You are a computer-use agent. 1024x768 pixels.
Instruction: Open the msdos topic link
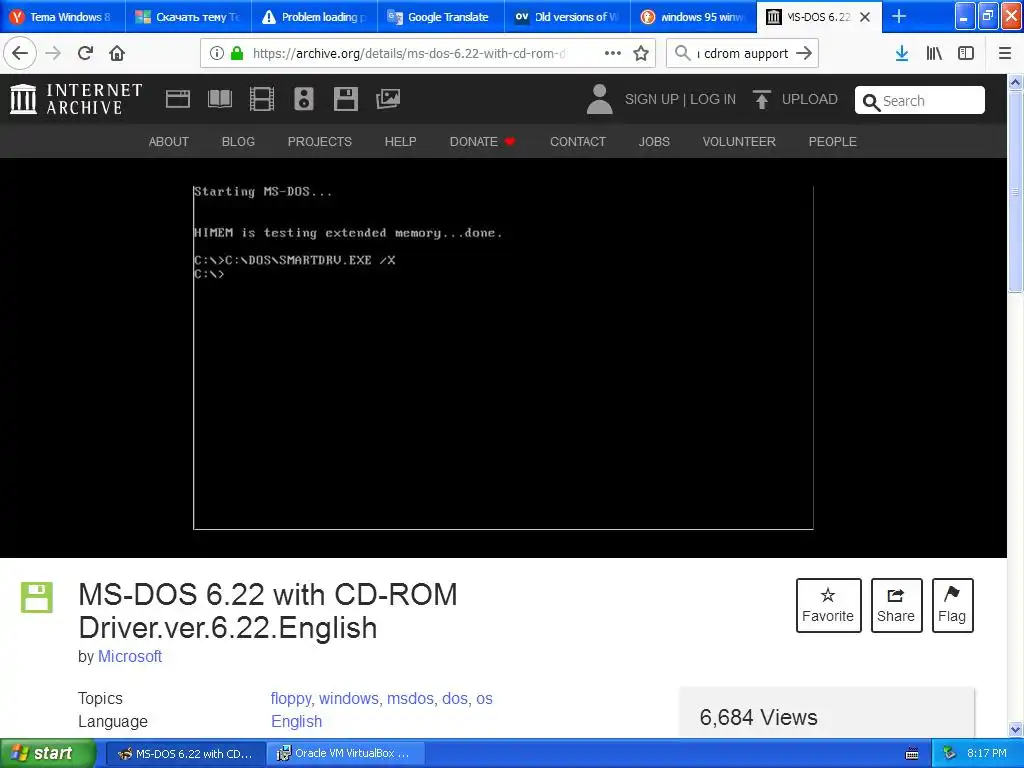coord(410,698)
